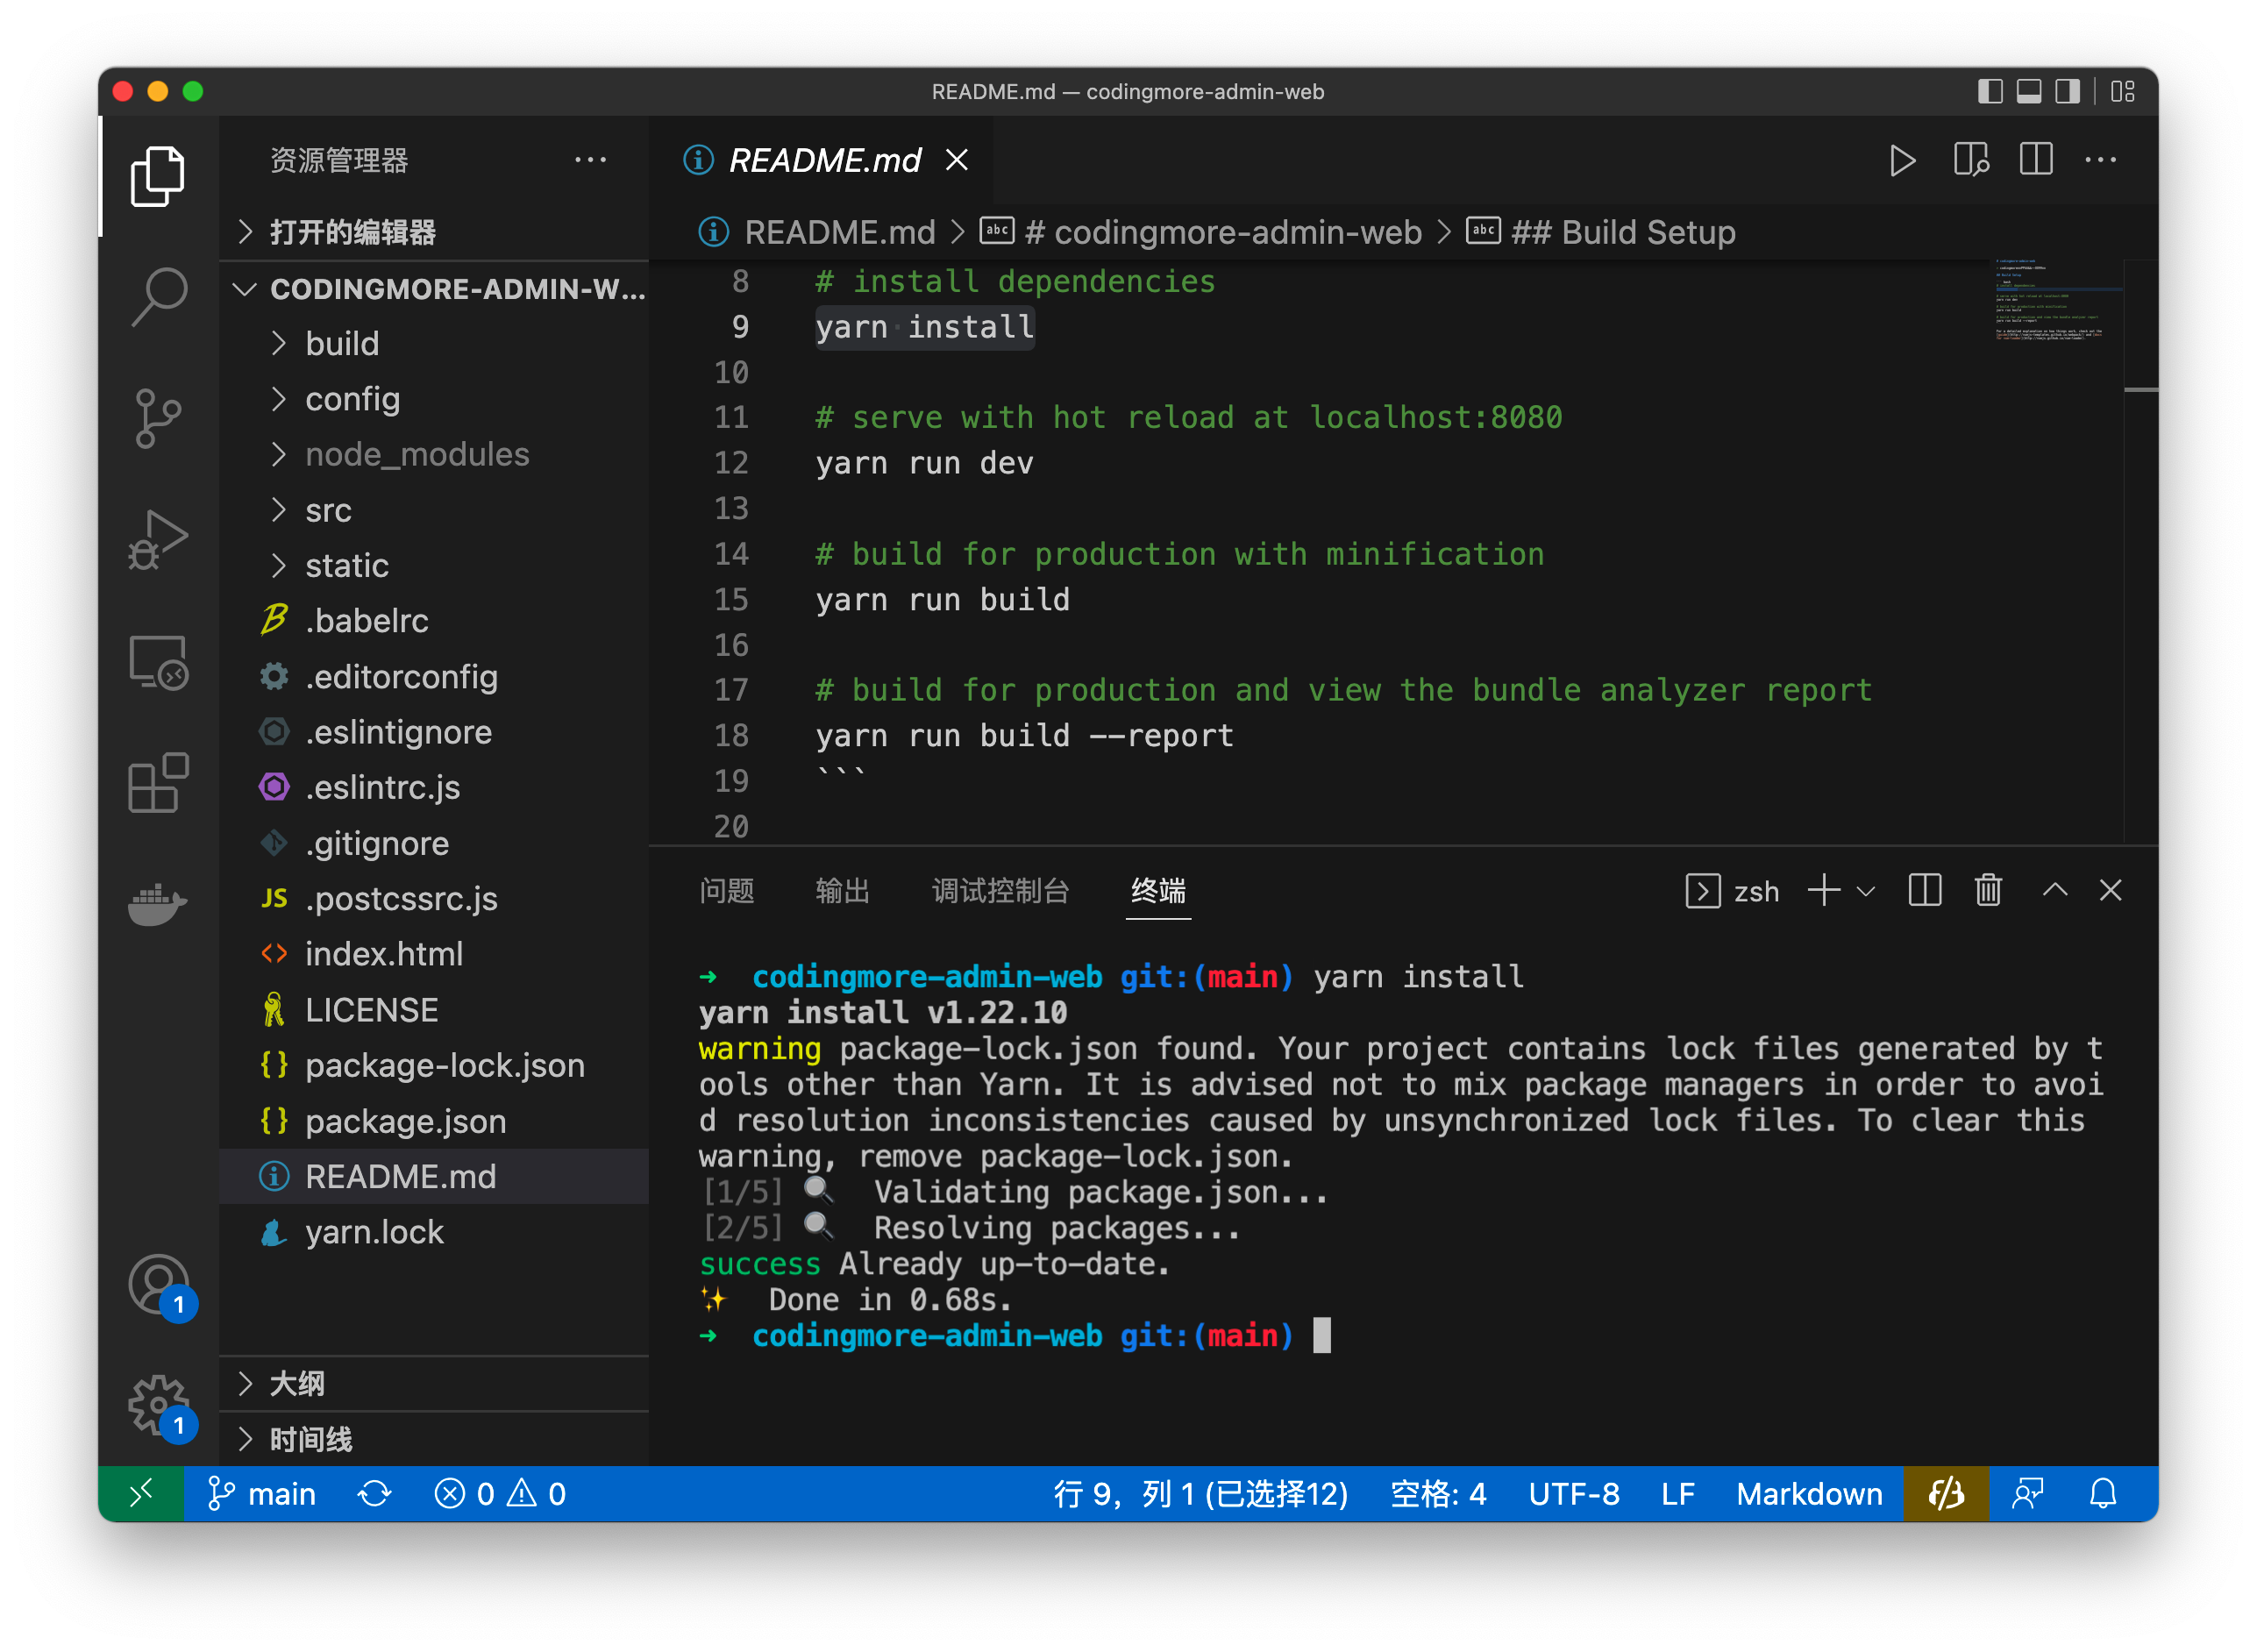The height and width of the screenshot is (1652, 2257).
Task: Toggle the primary sidebar layout button
Action: [1990, 92]
